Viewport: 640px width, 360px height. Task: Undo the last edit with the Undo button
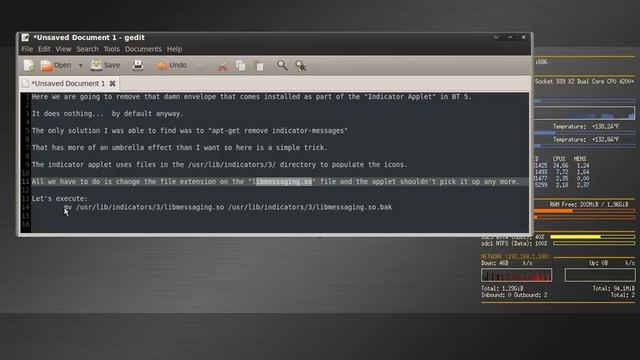tap(171, 65)
